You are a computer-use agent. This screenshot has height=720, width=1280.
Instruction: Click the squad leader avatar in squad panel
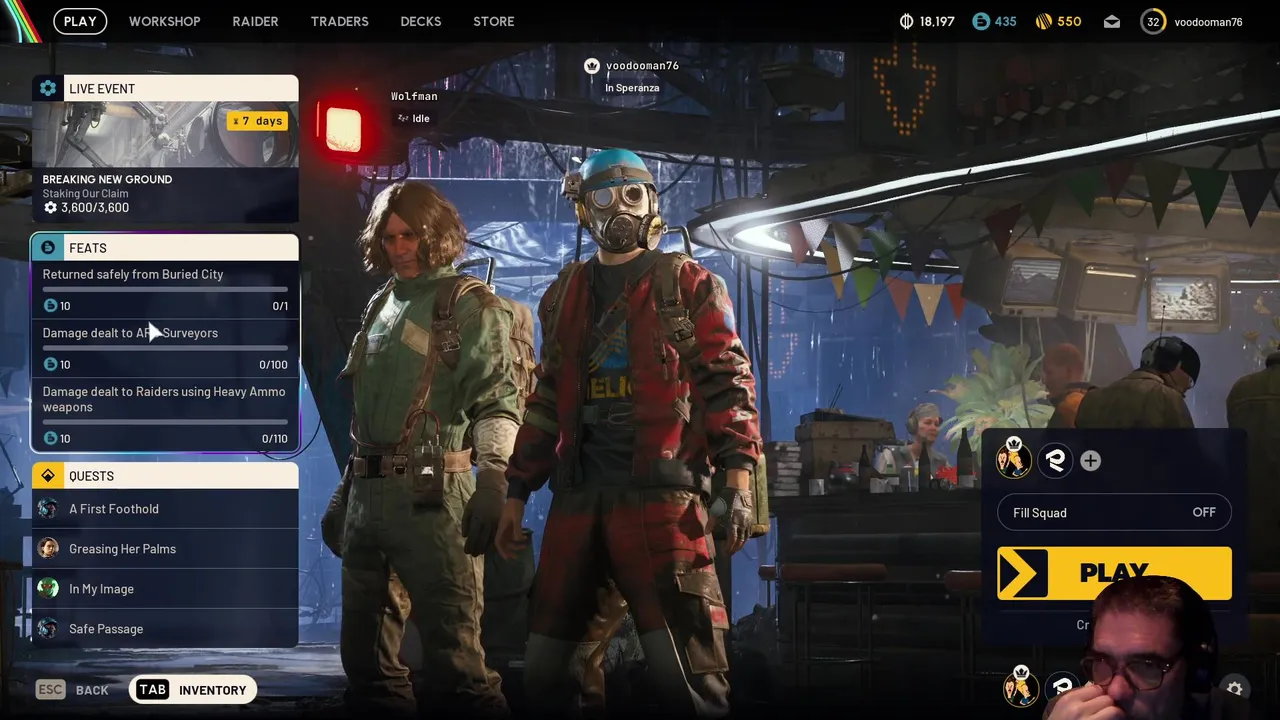pyautogui.click(x=1013, y=458)
